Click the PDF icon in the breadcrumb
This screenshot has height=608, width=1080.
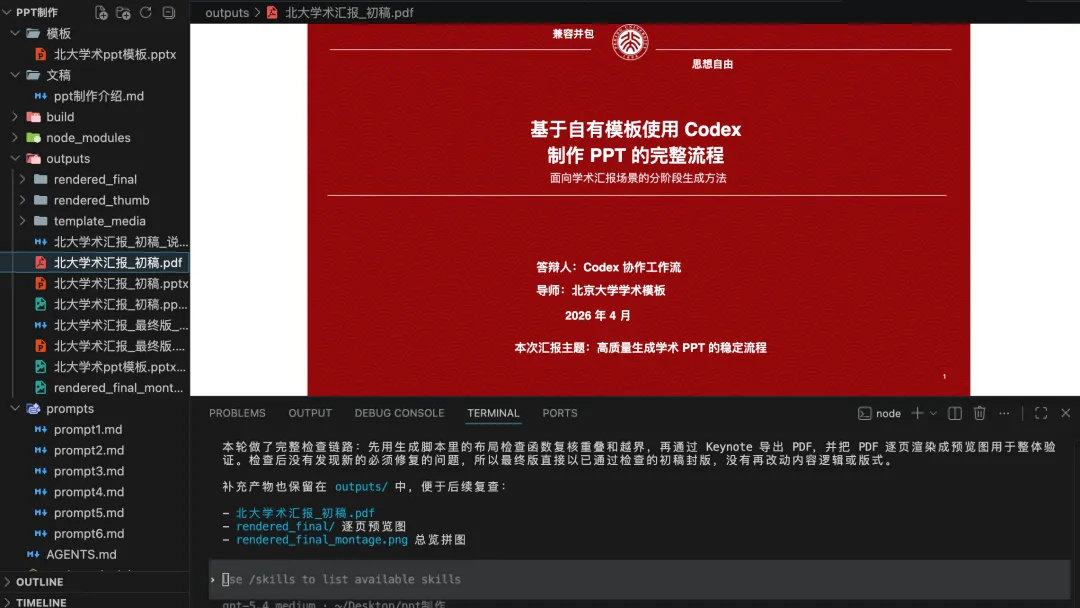(272, 12)
